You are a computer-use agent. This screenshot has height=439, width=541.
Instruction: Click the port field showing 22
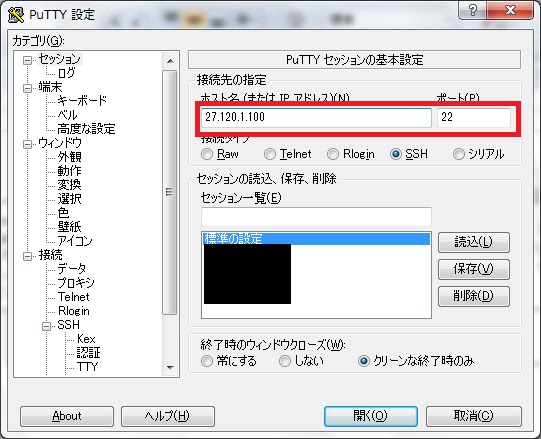pyautogui.click(x=474, y=117)
